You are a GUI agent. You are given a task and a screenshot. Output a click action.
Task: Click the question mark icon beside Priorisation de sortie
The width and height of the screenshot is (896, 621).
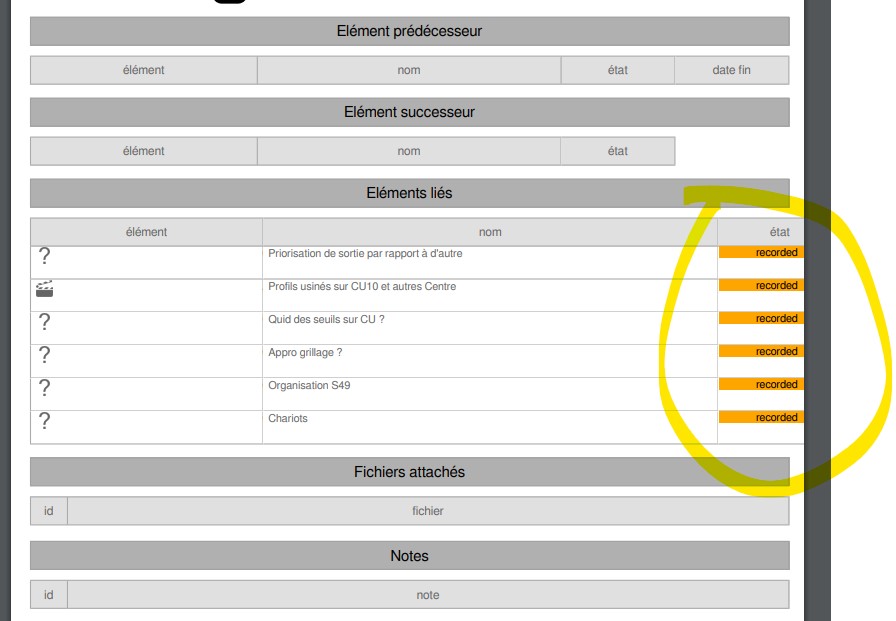pyautogui.click(x=44, y=255)
